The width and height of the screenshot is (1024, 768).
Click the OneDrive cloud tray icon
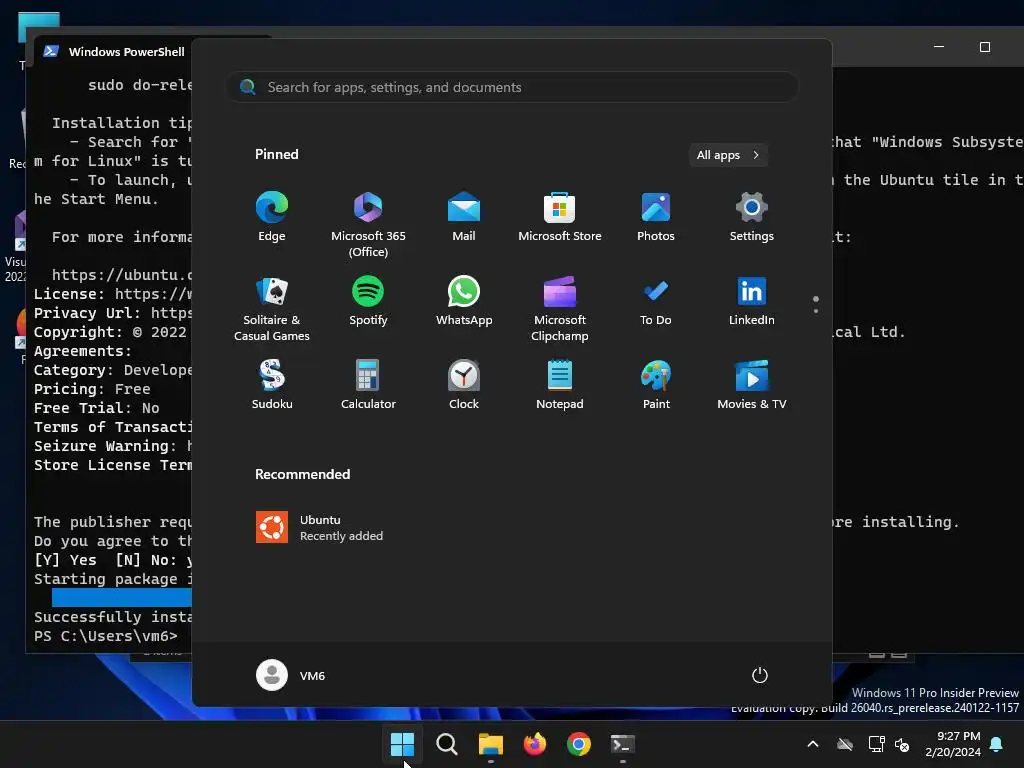pyautogui.click(x=845, y=744)
